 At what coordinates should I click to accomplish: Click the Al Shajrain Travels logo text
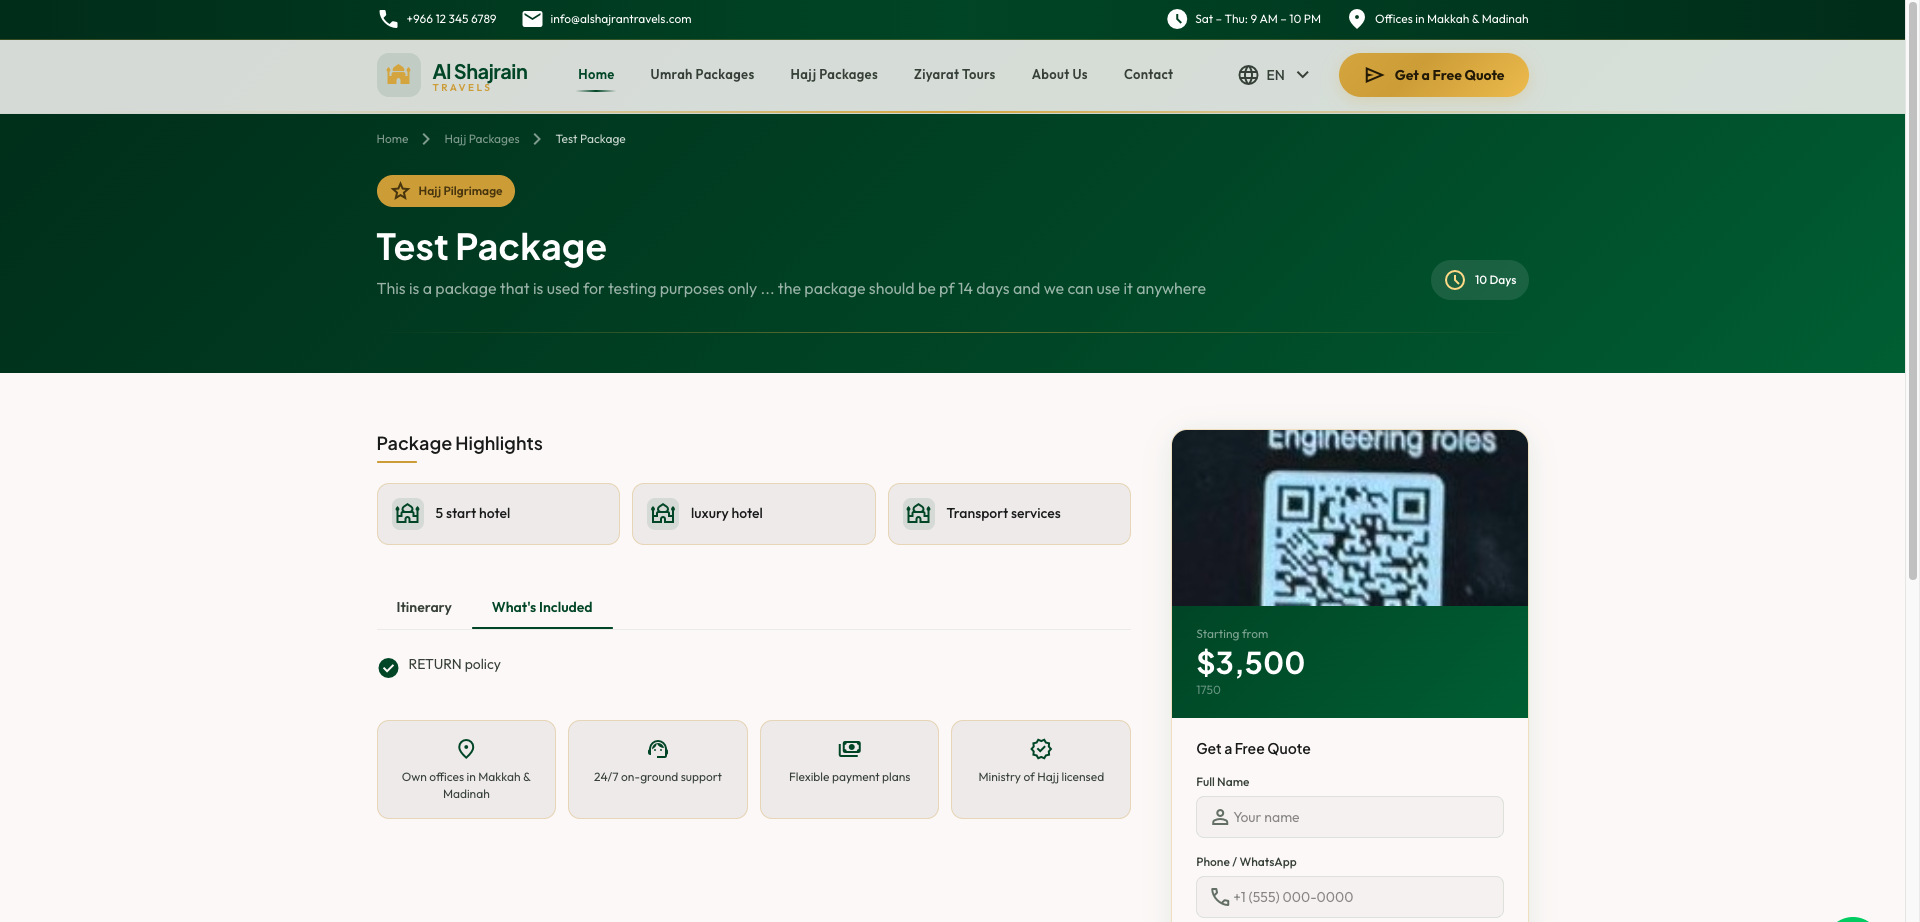click(480, 76)
